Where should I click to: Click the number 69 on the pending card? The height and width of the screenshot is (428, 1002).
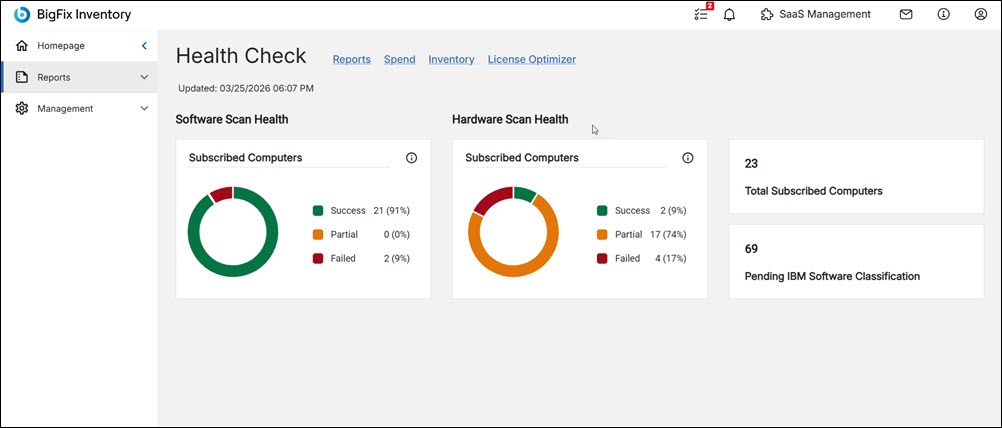(x=751, y=248)
